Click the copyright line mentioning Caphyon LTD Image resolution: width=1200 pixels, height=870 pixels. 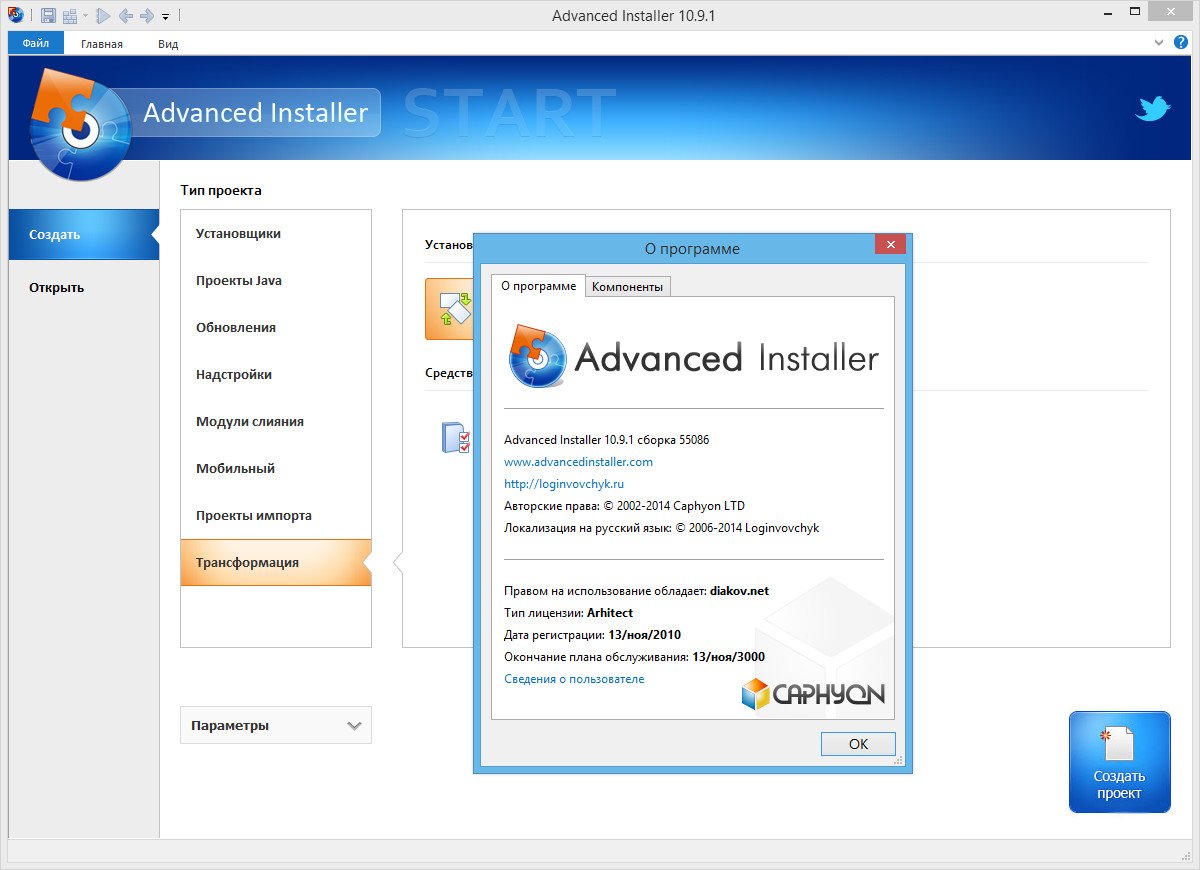[x=624, y=506]
